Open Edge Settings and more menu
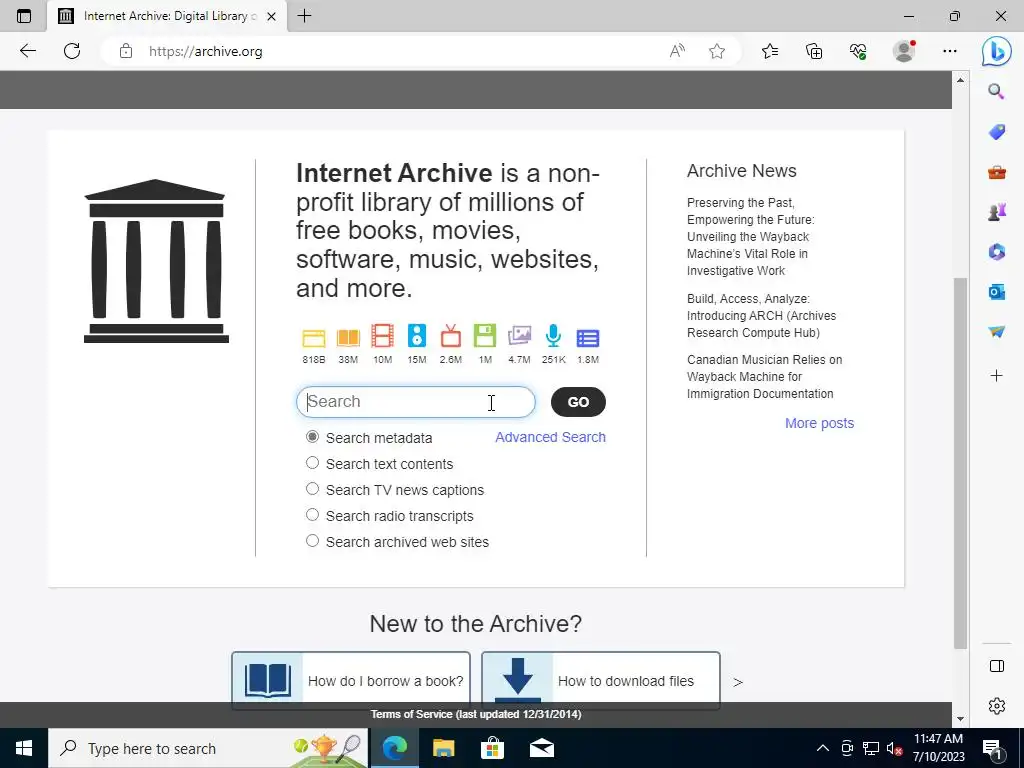This screenshot has width=1024, height=768. click(950, 51)
